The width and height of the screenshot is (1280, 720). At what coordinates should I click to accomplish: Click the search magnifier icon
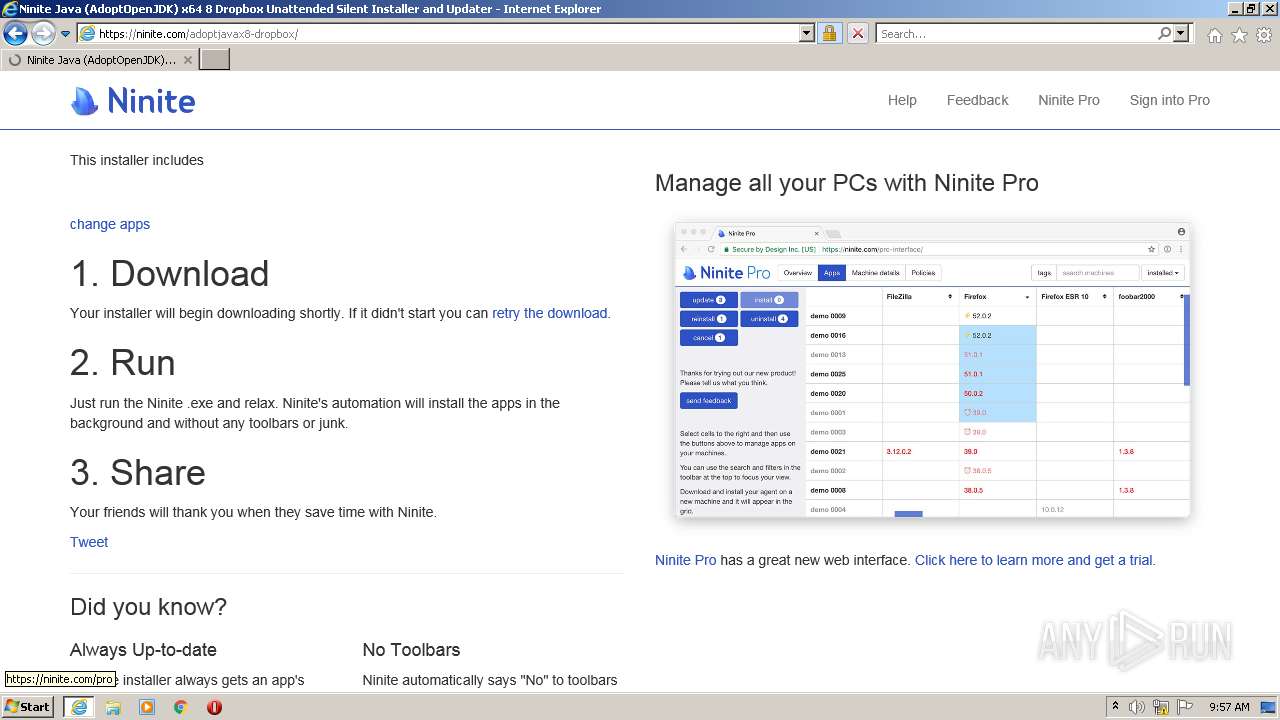click(1164, 33)
